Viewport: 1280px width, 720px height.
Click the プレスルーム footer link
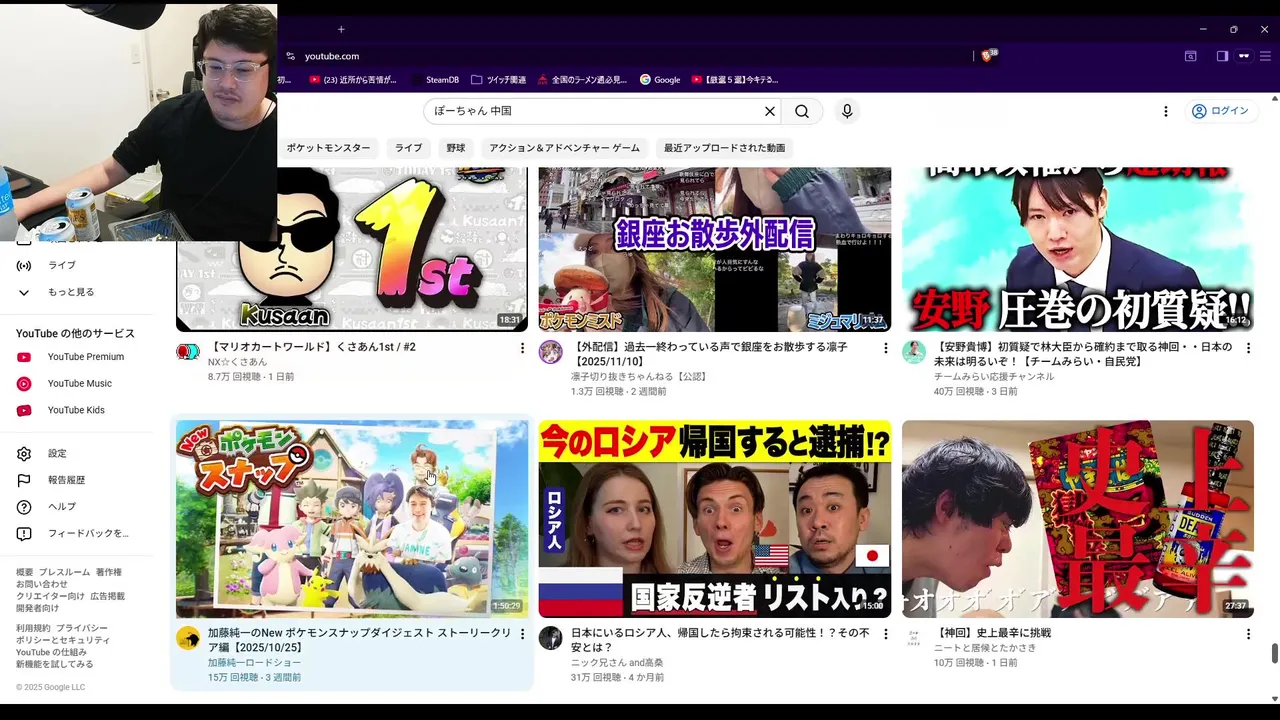pyautogui.click(x=64, y=572)
